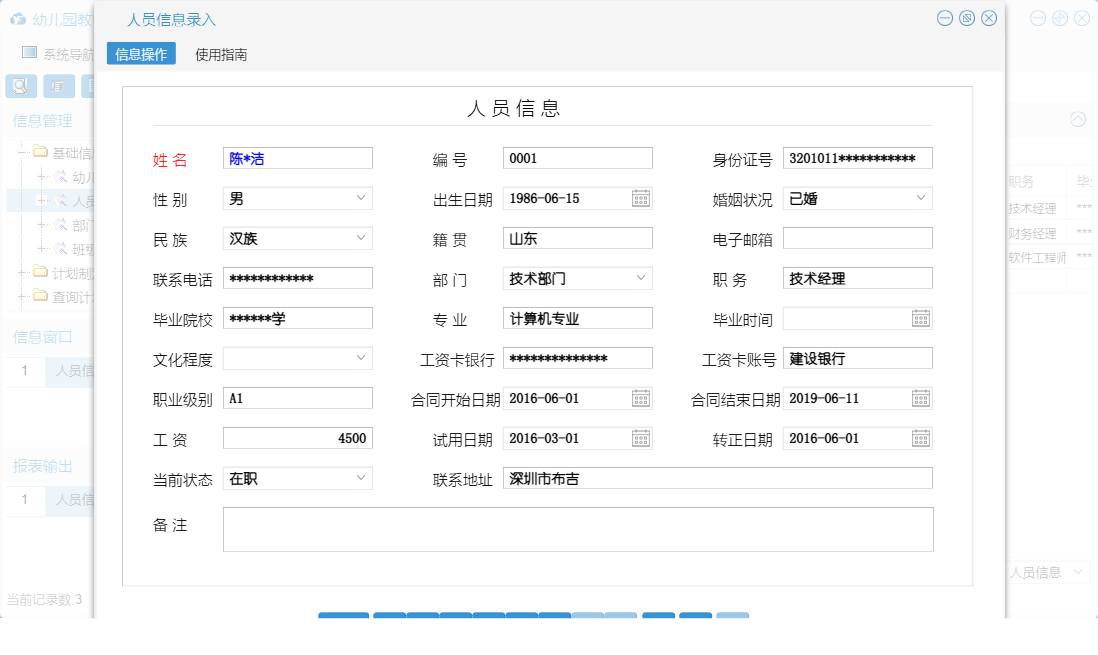Click the leftmost blue button below the form
1098x655 pixels.
[x=343, y=618]
